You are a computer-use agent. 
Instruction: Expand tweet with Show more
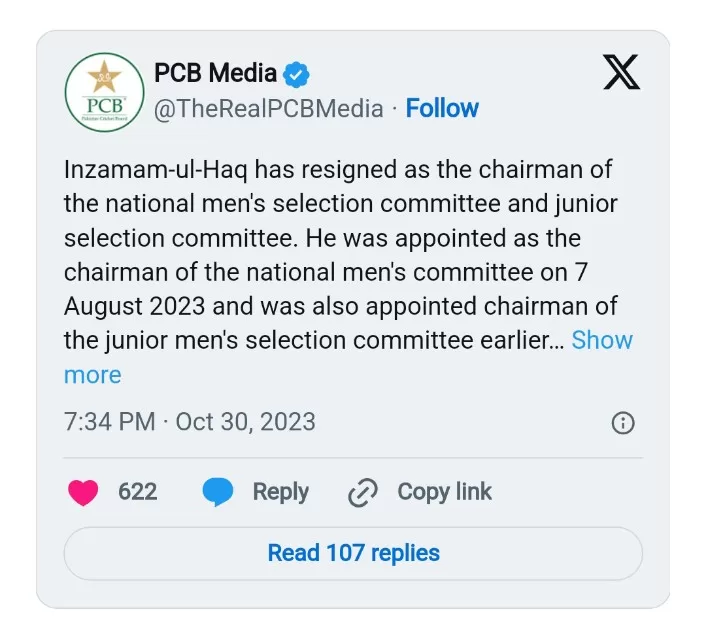pos(602,340)
